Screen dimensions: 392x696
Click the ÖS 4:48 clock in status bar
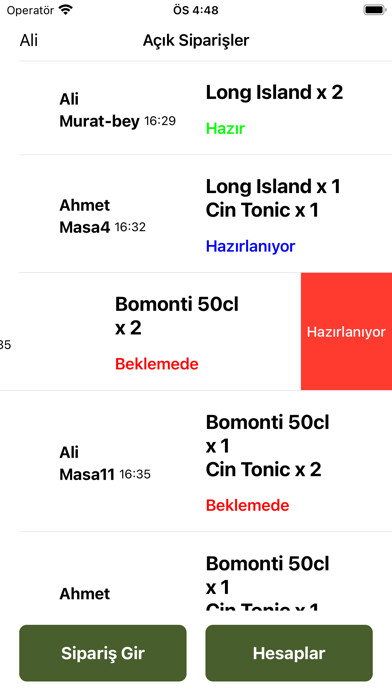point(196,10)
